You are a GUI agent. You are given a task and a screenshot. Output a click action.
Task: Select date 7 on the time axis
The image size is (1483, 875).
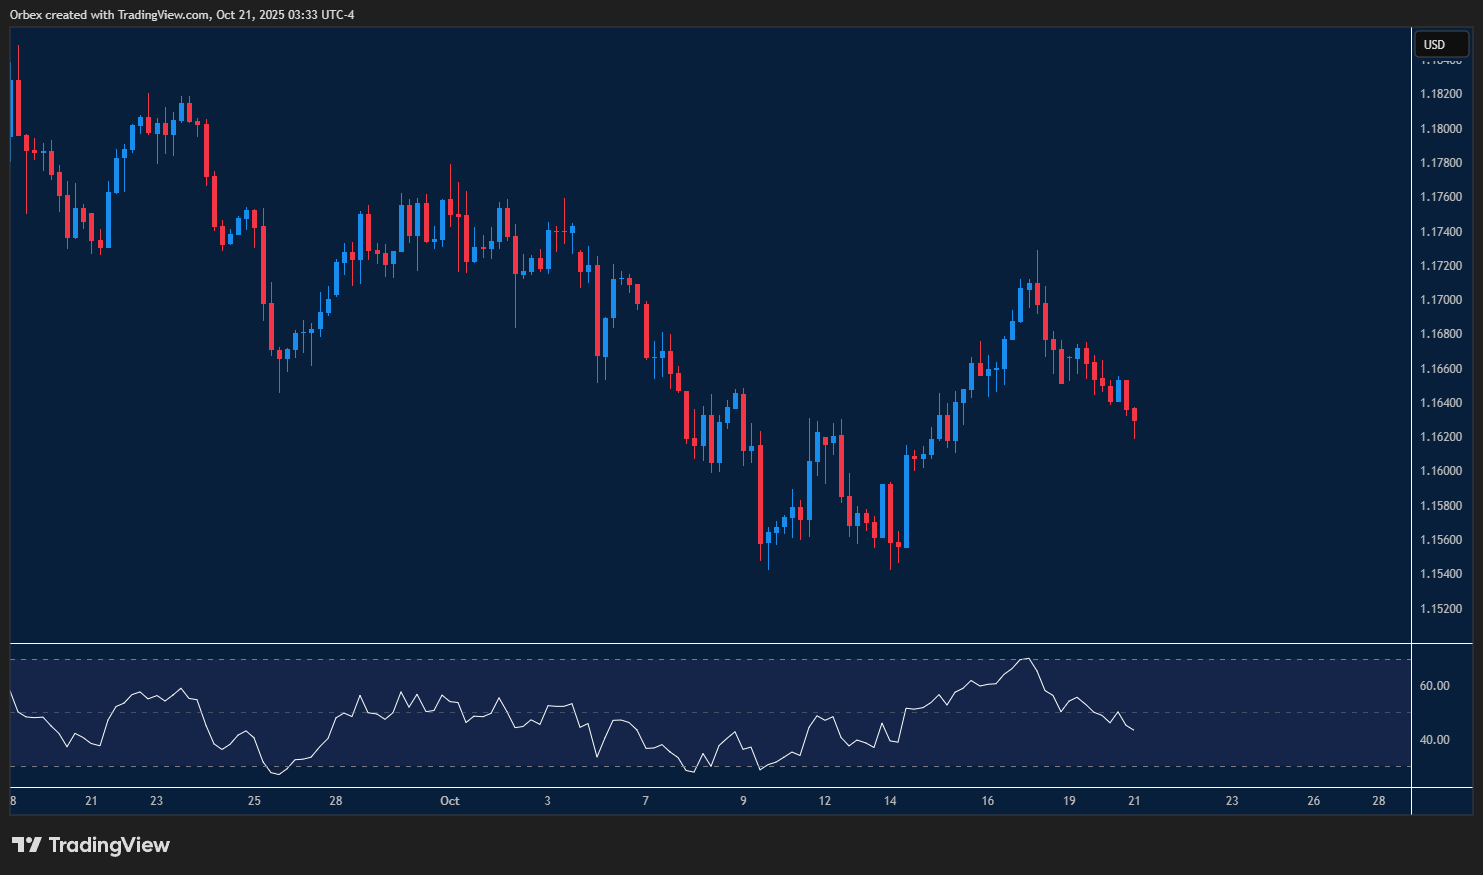click(x=646, y=801)
